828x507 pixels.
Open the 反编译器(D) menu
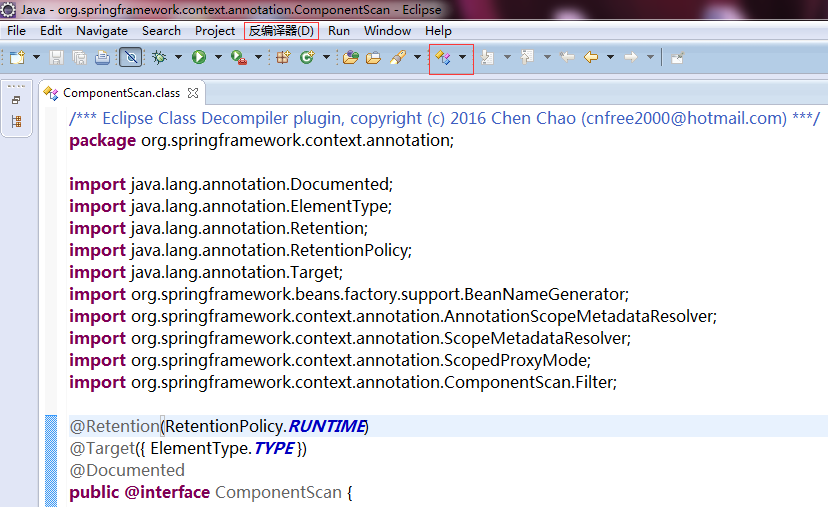(281, 31)
